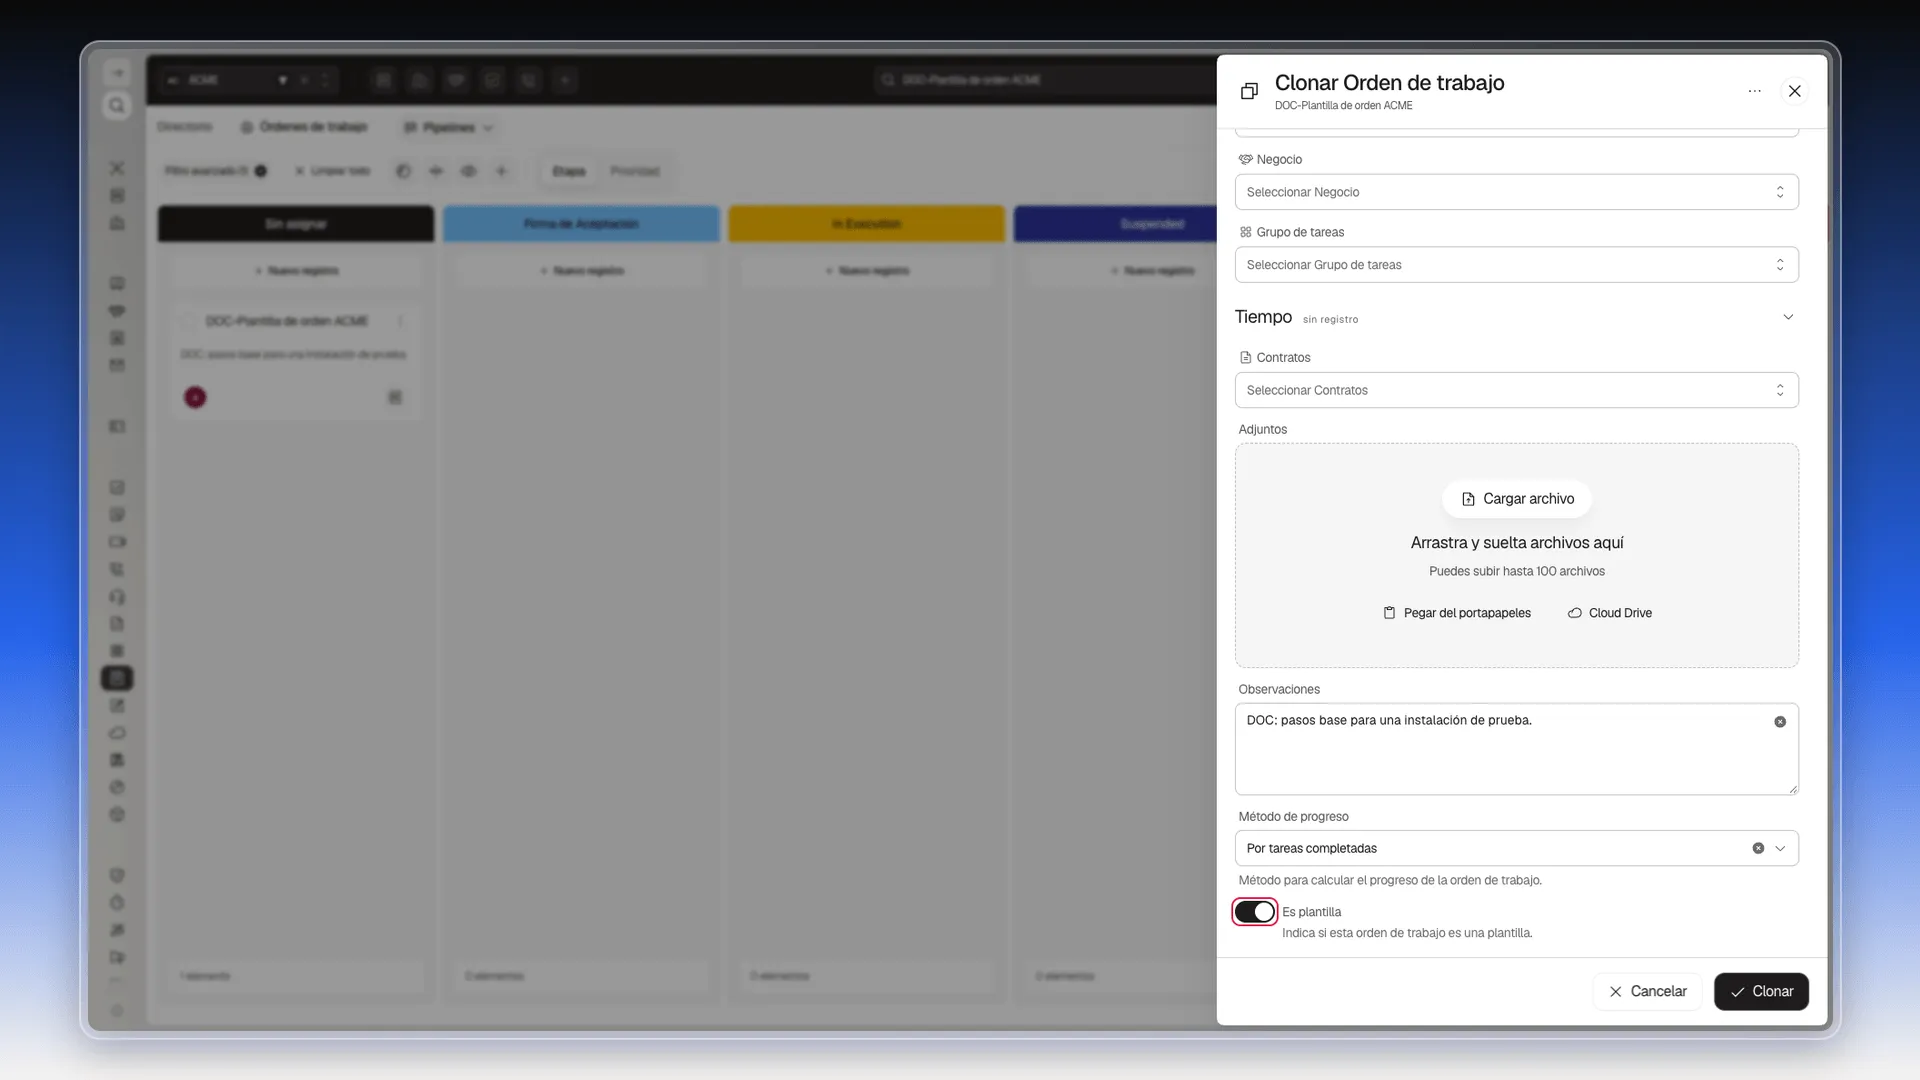This screenshot has height=1080, width=1920.
Task: Click the search icon in left sidebar
Action: (117, 106)
